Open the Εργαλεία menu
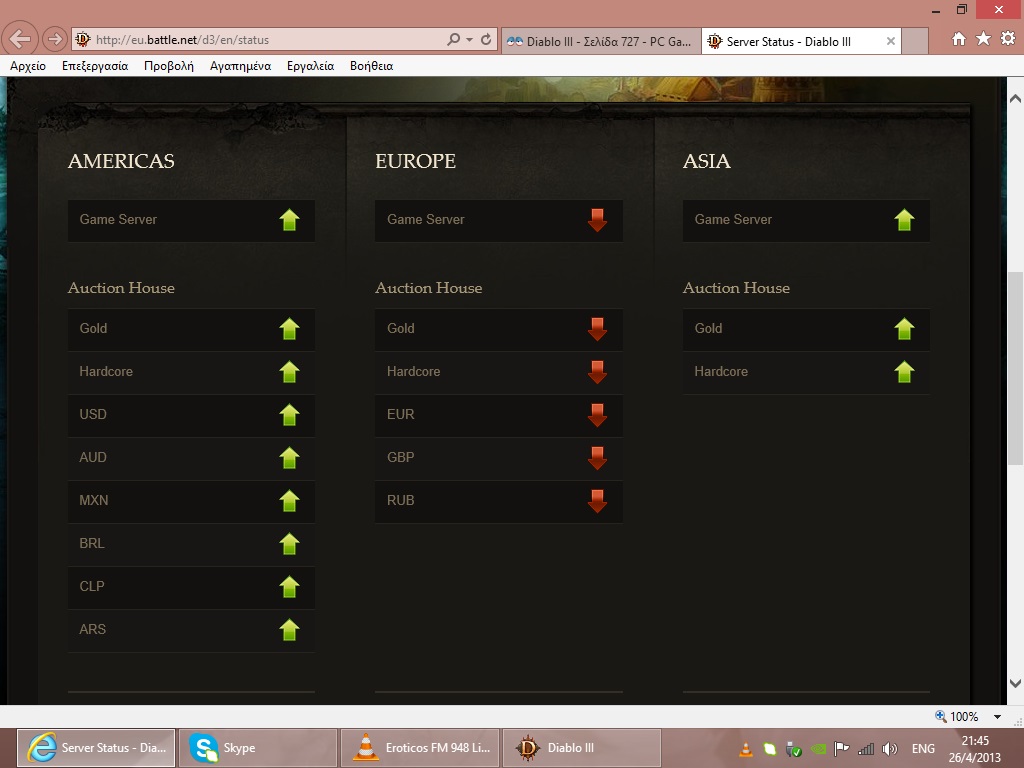The height and width of the screenshot is (768, 1024). [x=310, y=66]
